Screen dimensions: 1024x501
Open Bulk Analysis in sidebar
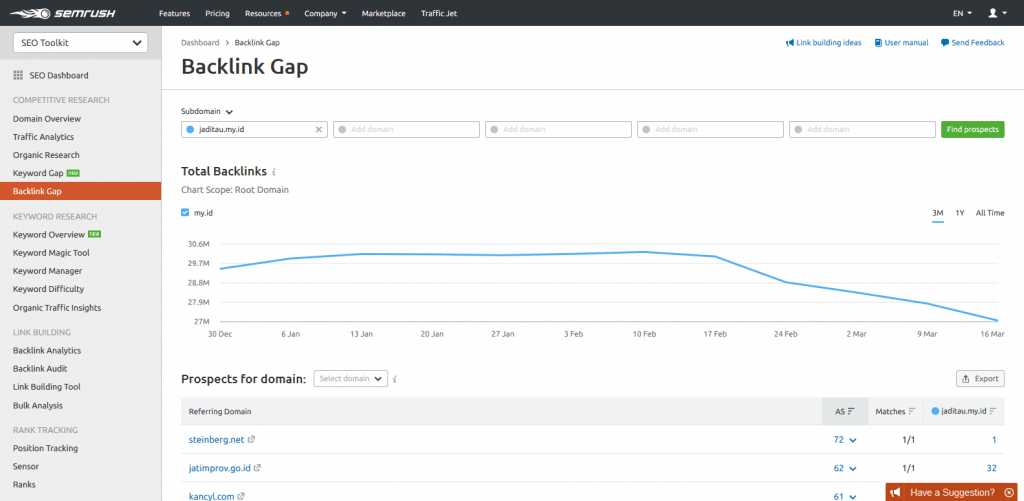38,406
